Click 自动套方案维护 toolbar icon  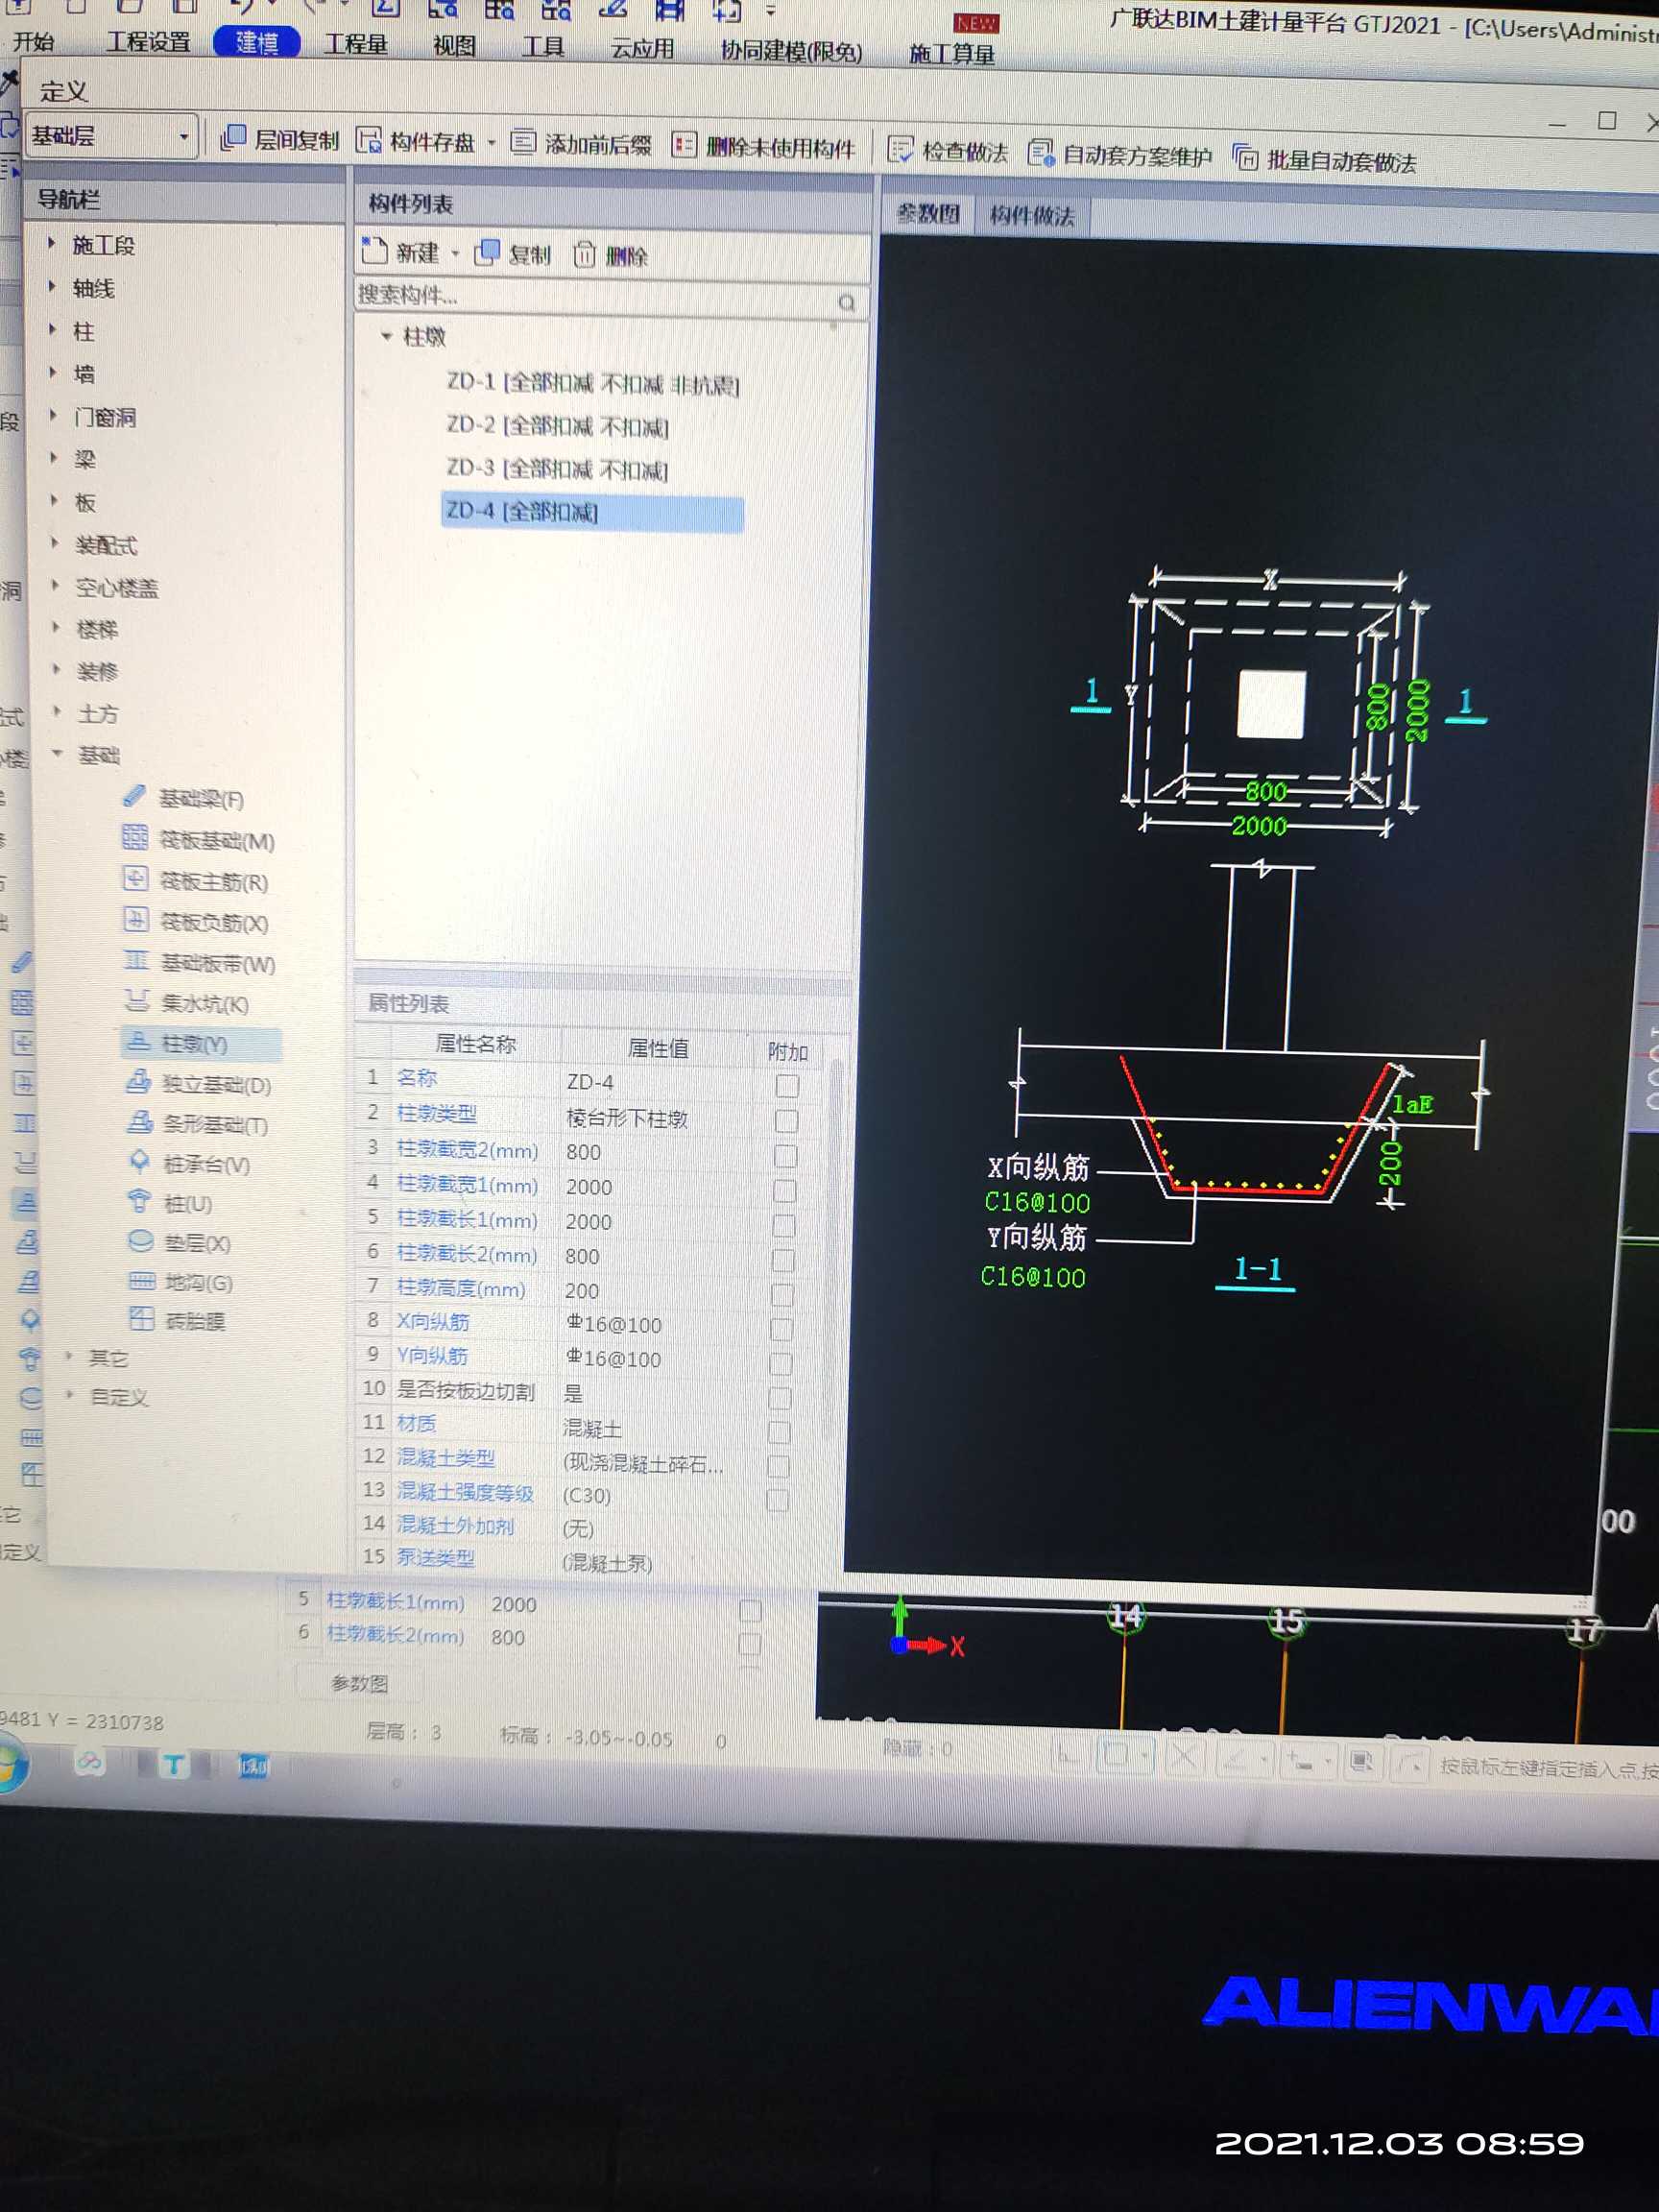click(x=1041, y=153)
